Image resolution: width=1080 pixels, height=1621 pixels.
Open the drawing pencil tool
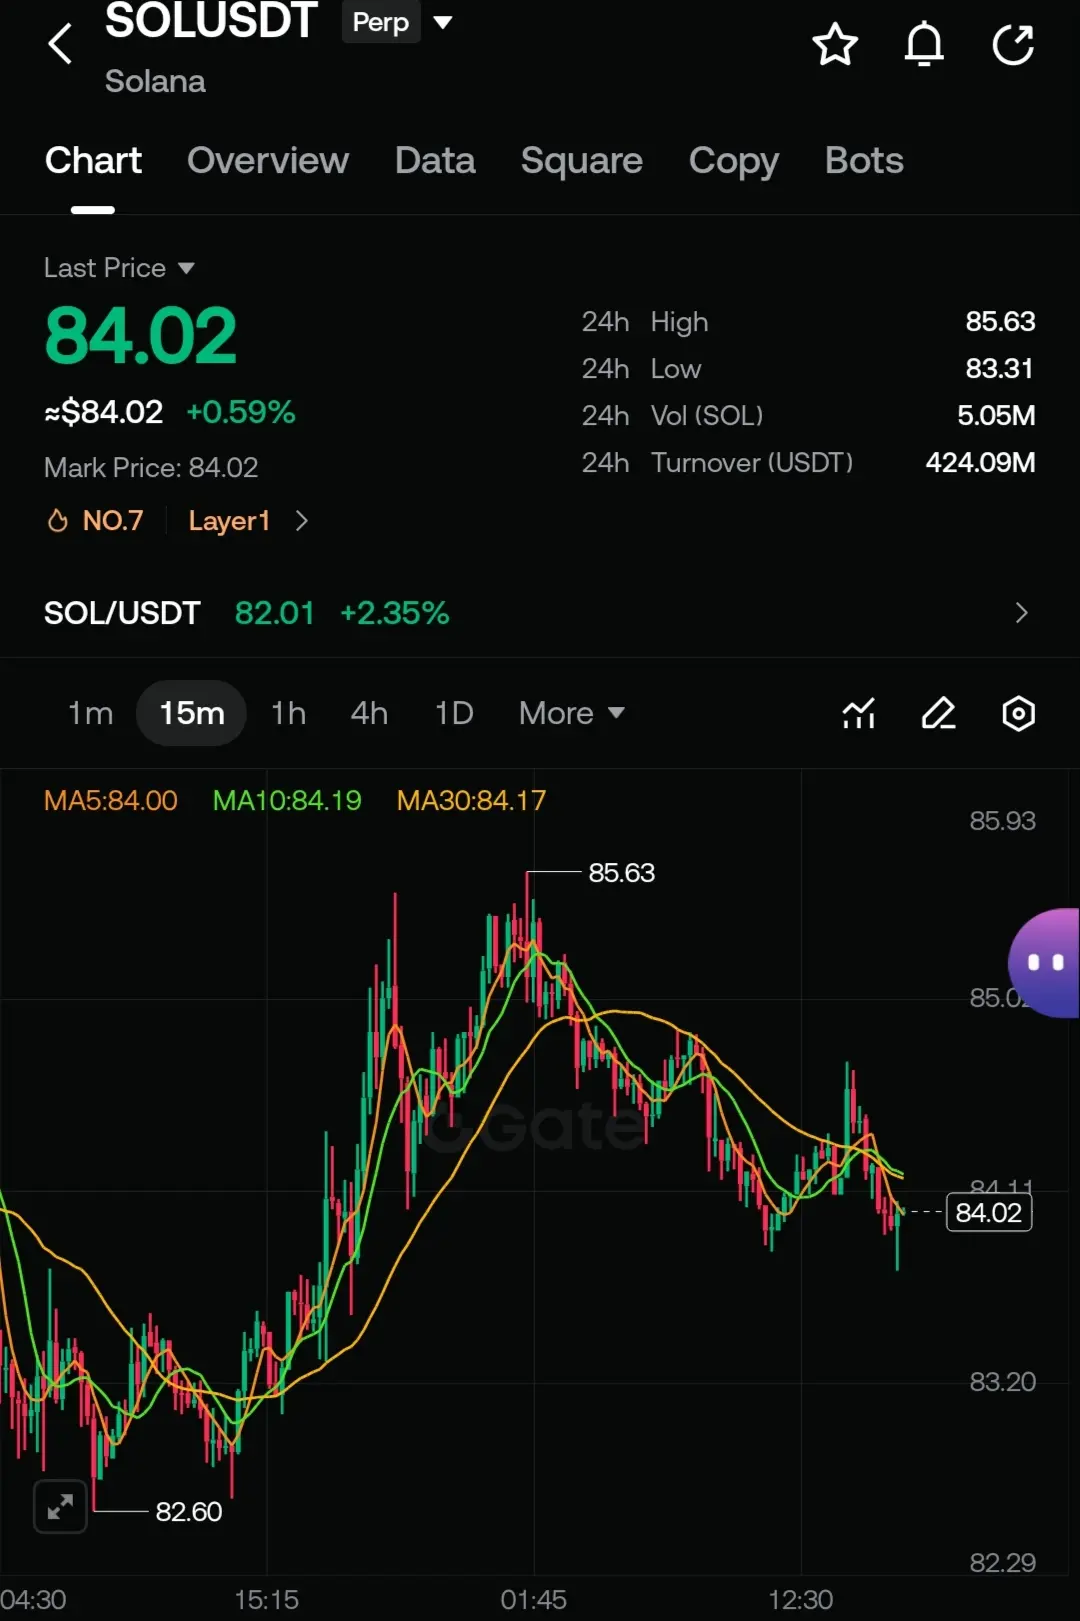pyautogui.click(x=938, y=713)
